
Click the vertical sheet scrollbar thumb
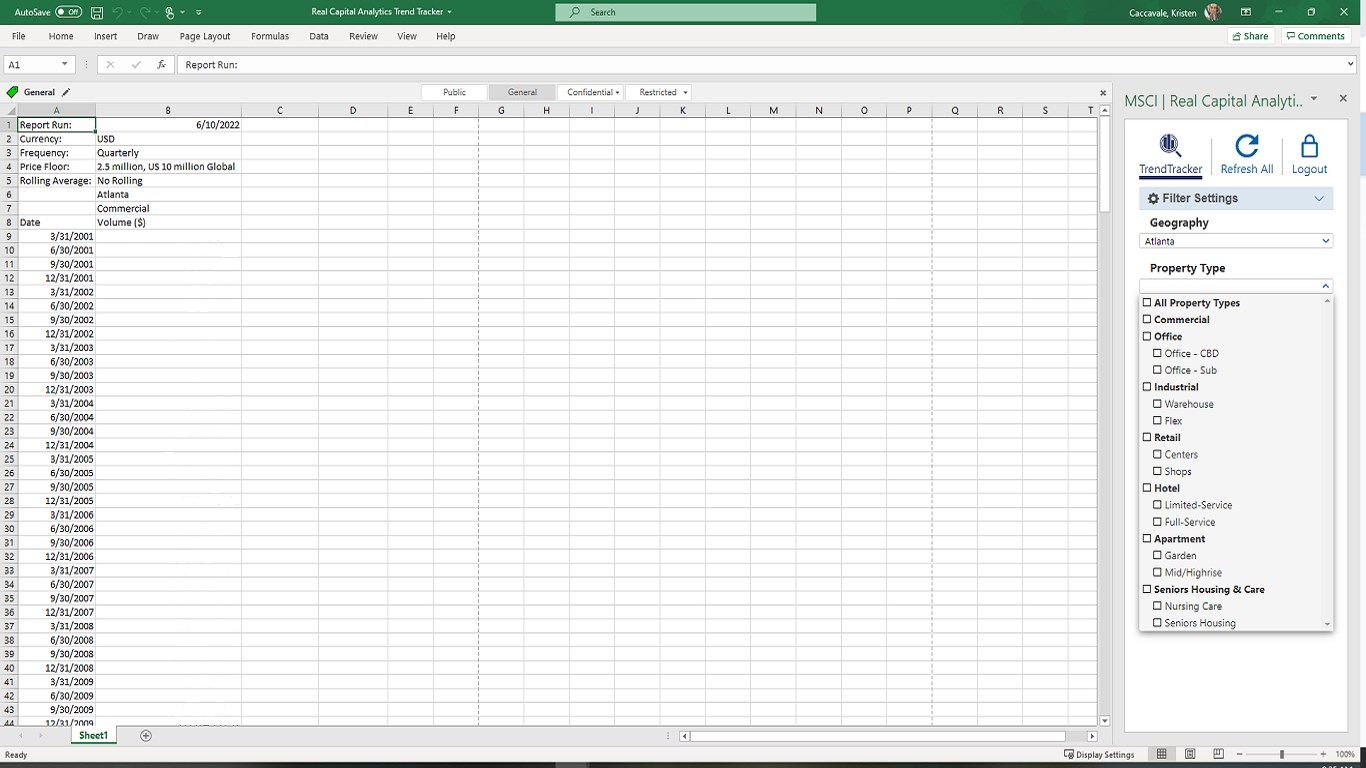(1105, 164)
